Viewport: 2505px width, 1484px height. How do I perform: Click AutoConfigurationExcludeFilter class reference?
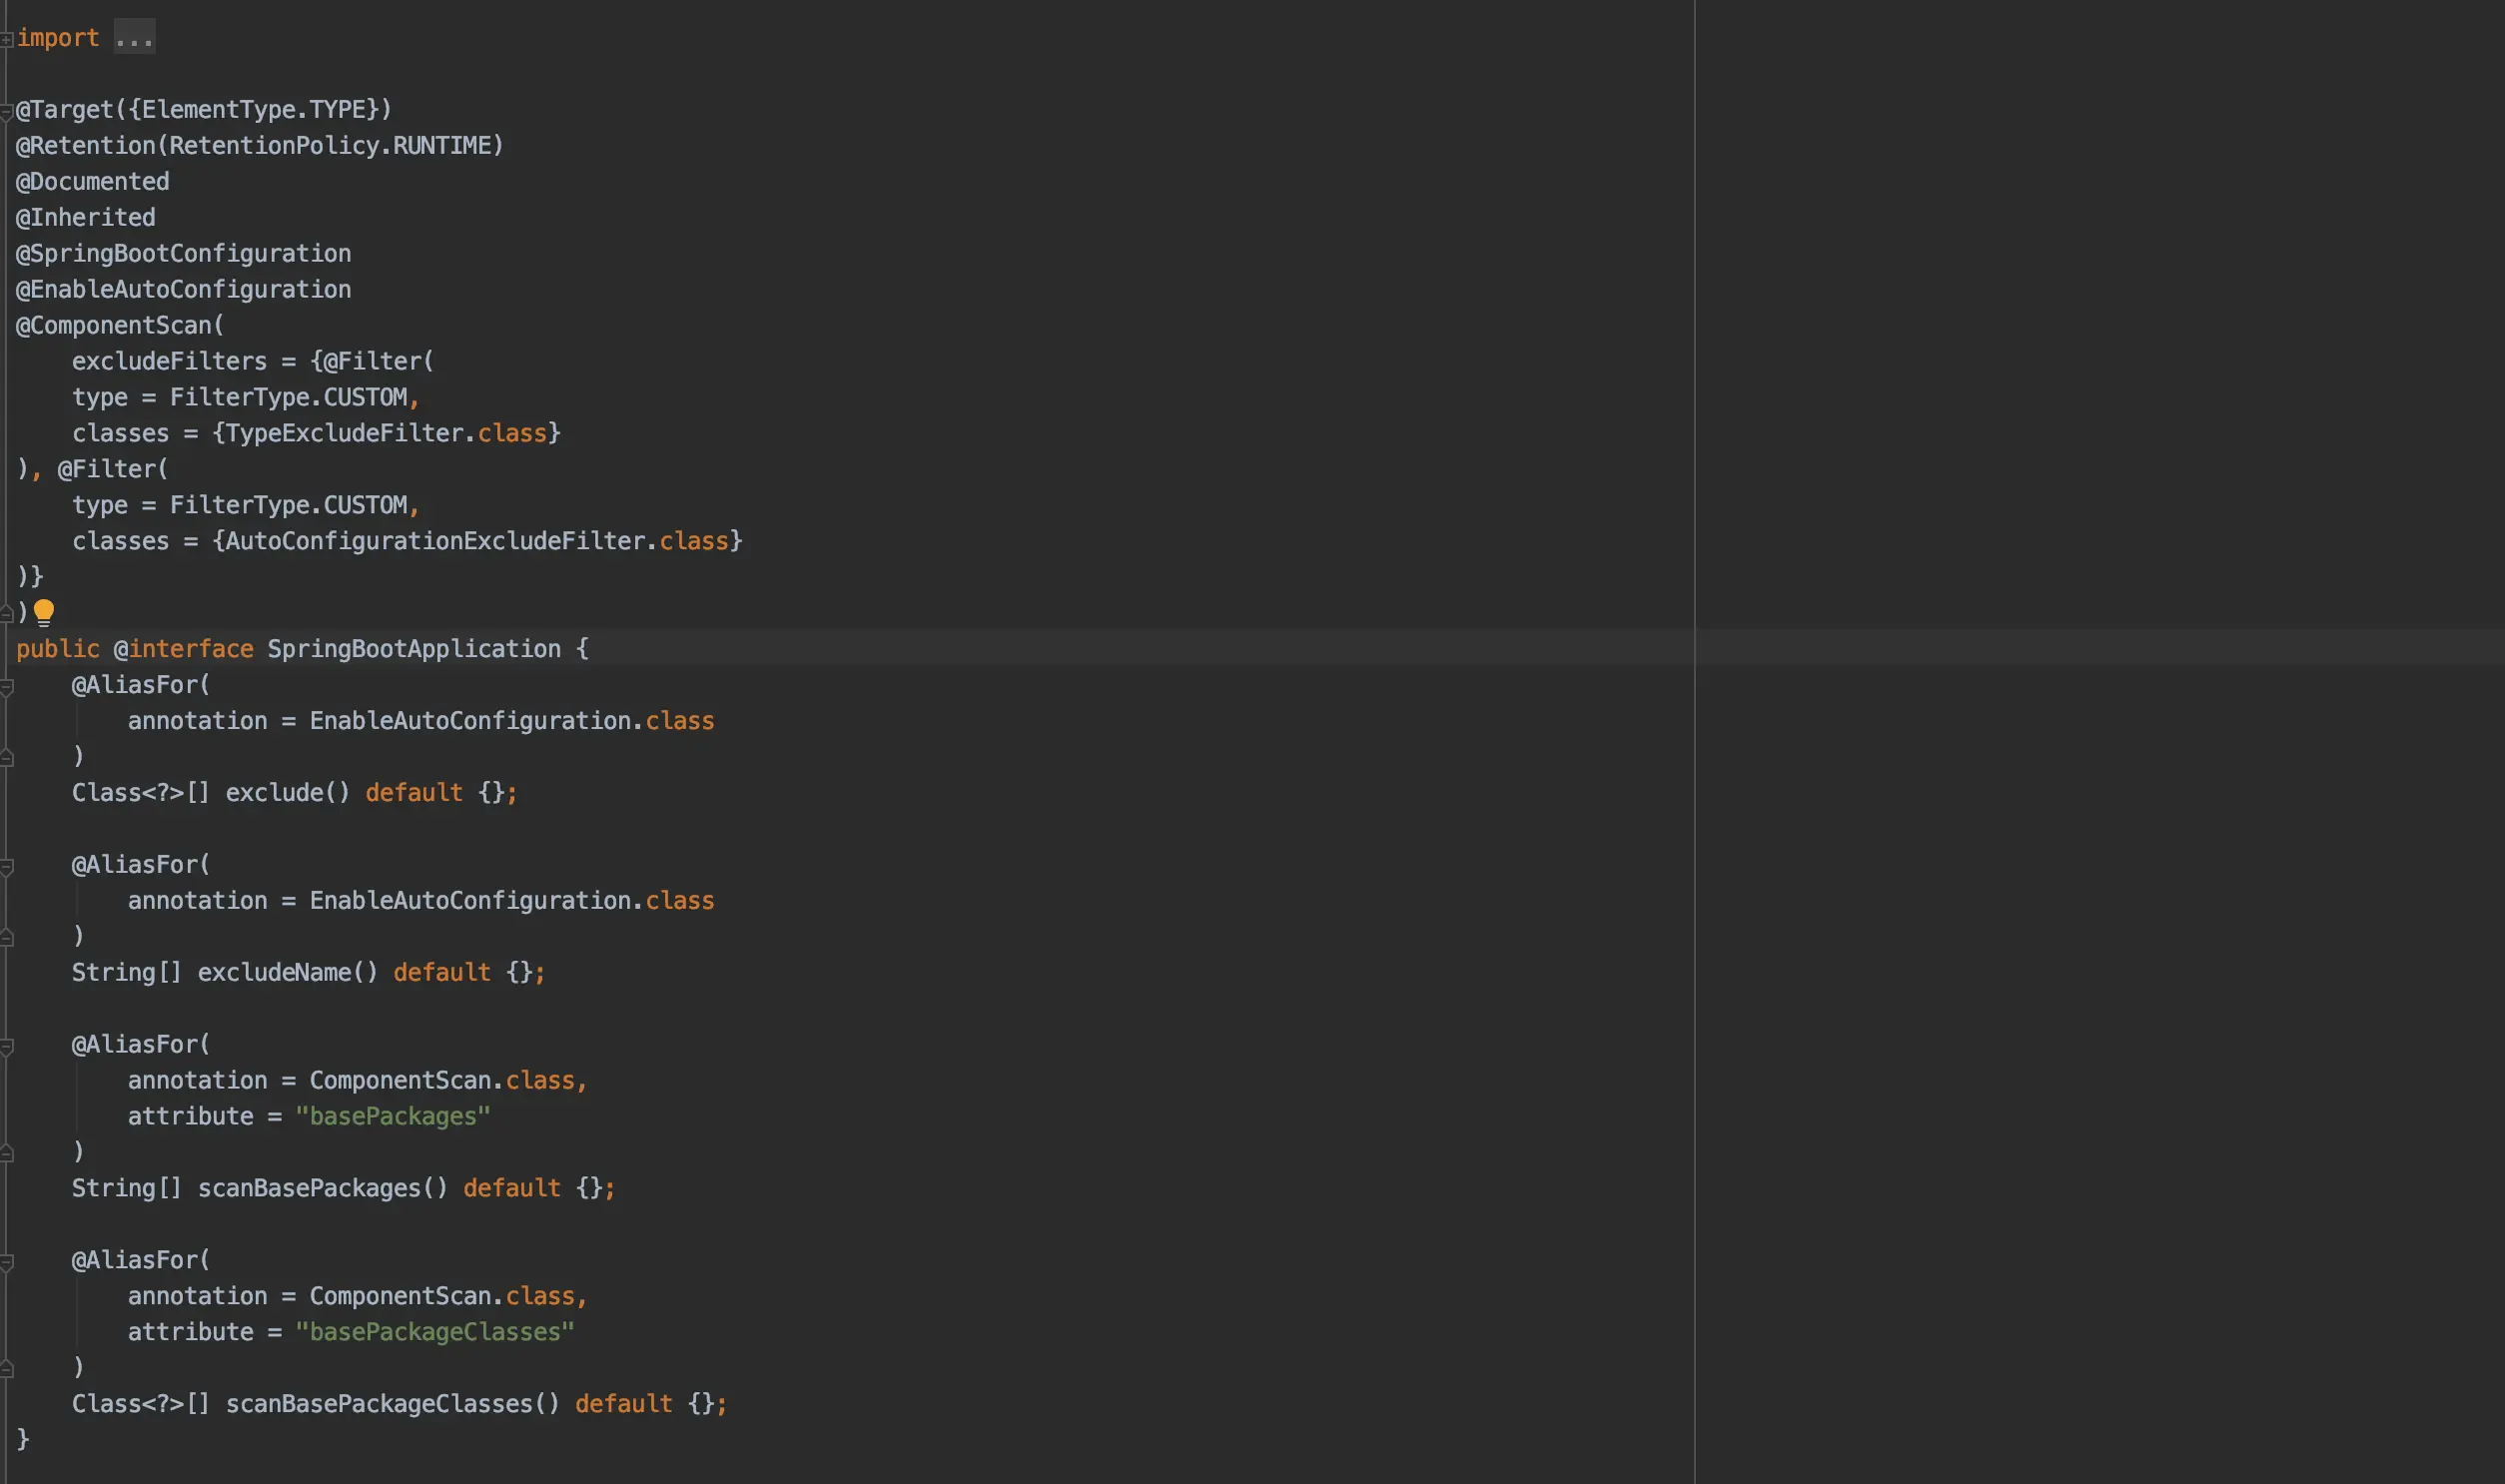click(434, 541)
